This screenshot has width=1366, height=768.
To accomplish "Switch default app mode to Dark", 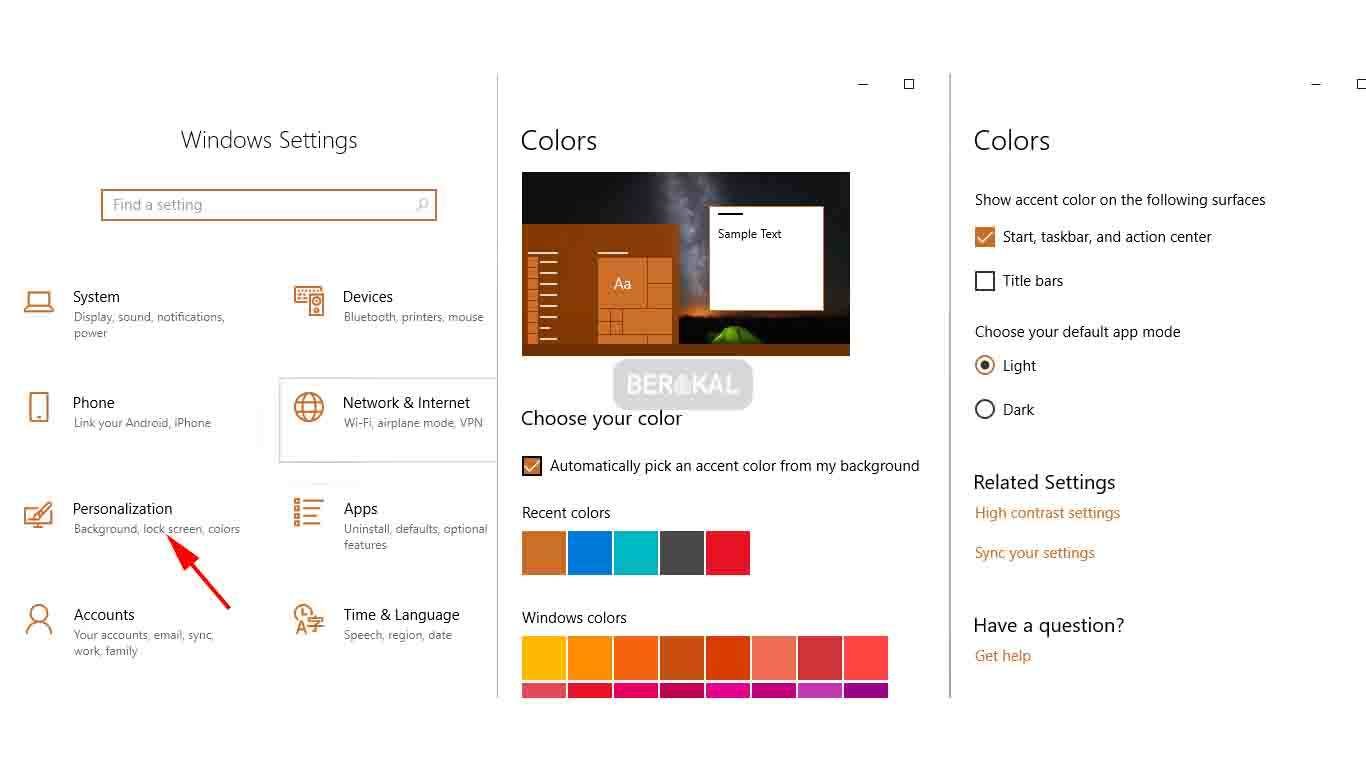I will (x=985, y=409).
